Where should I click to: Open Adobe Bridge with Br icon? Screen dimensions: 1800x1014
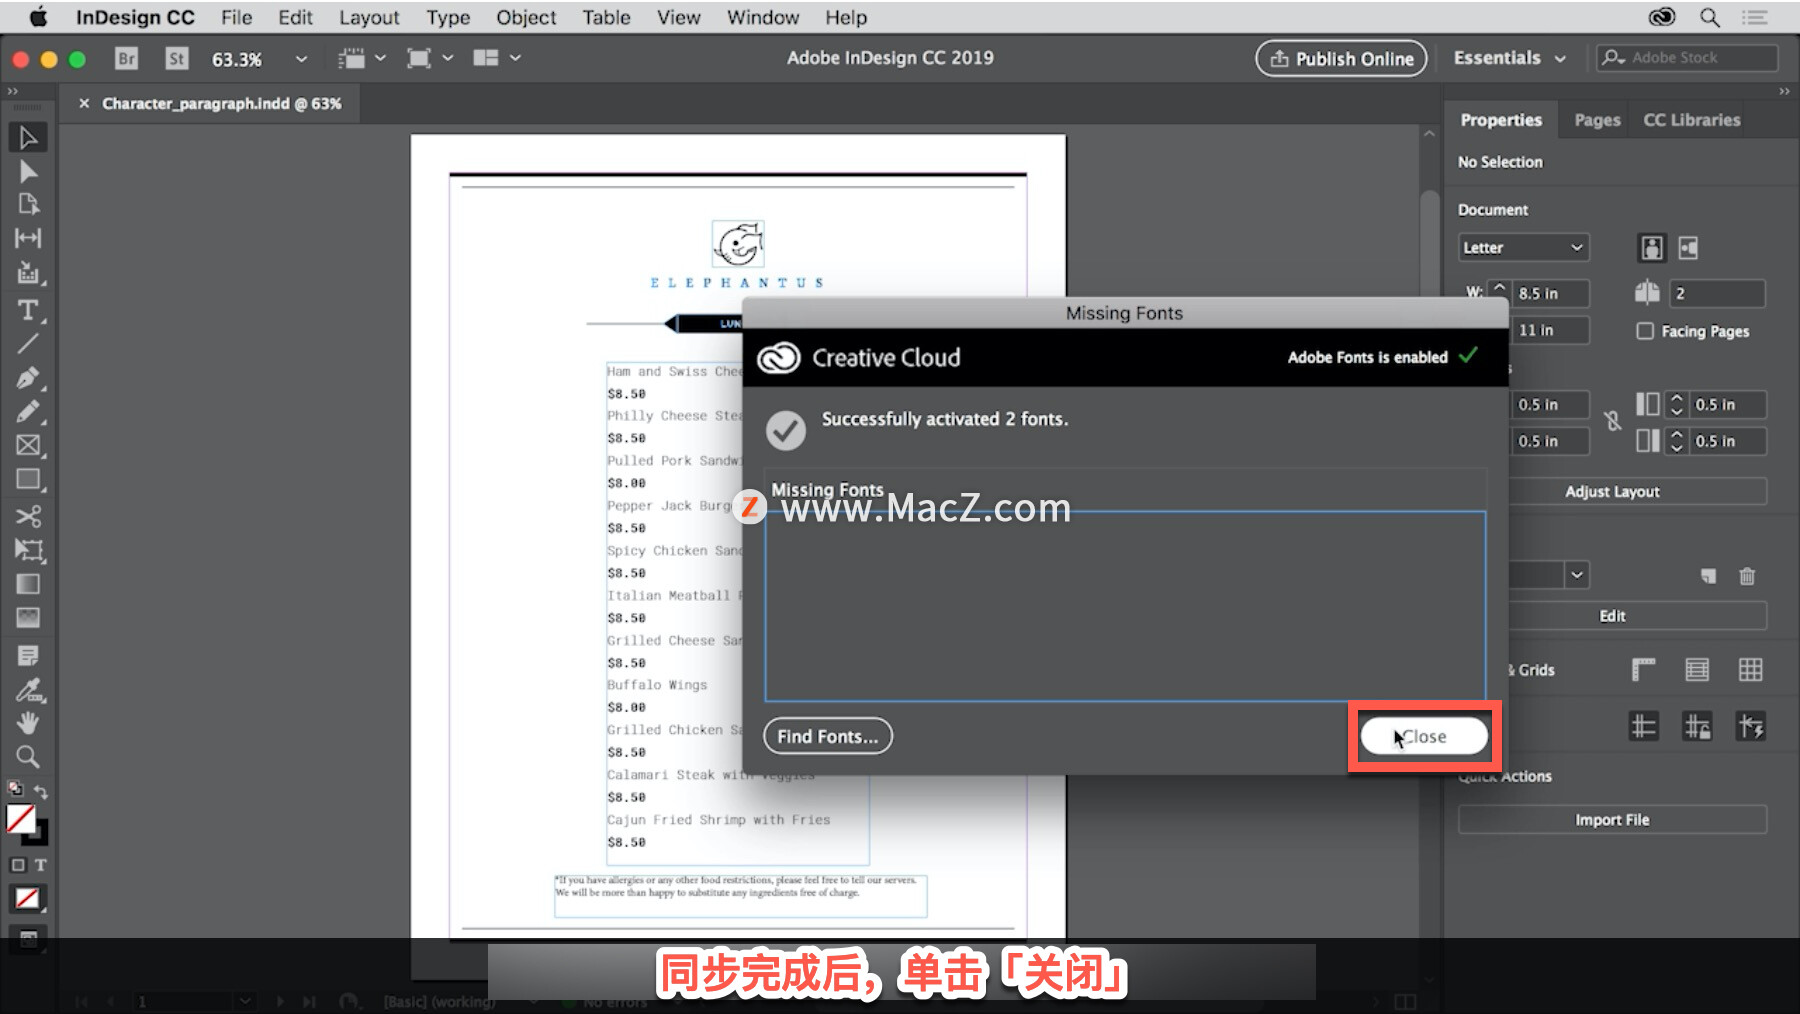pyautogui.click(x=126, y=58)
